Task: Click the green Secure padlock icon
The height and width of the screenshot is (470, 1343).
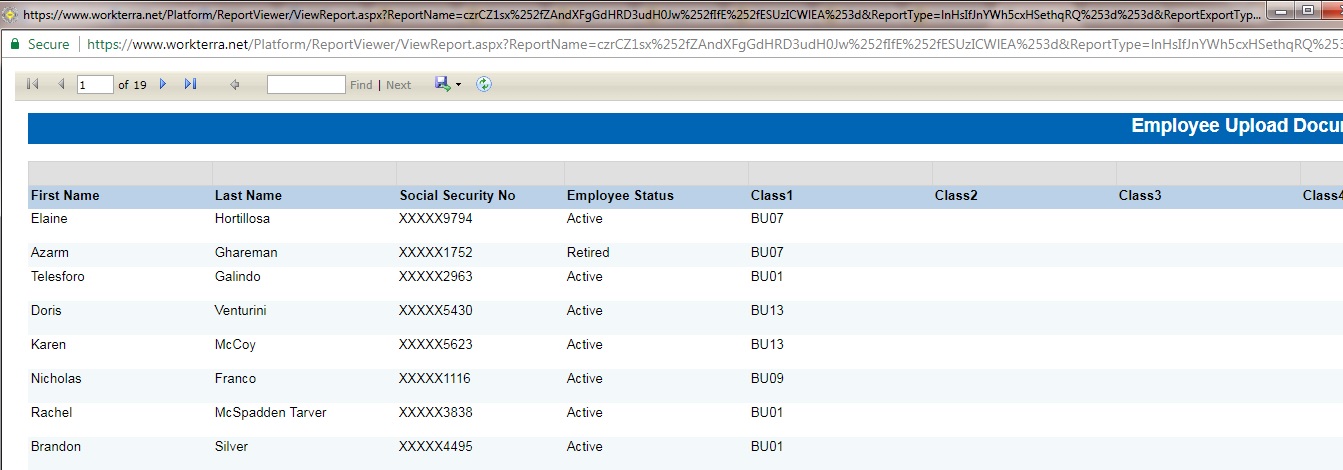Action: [14, 44]
